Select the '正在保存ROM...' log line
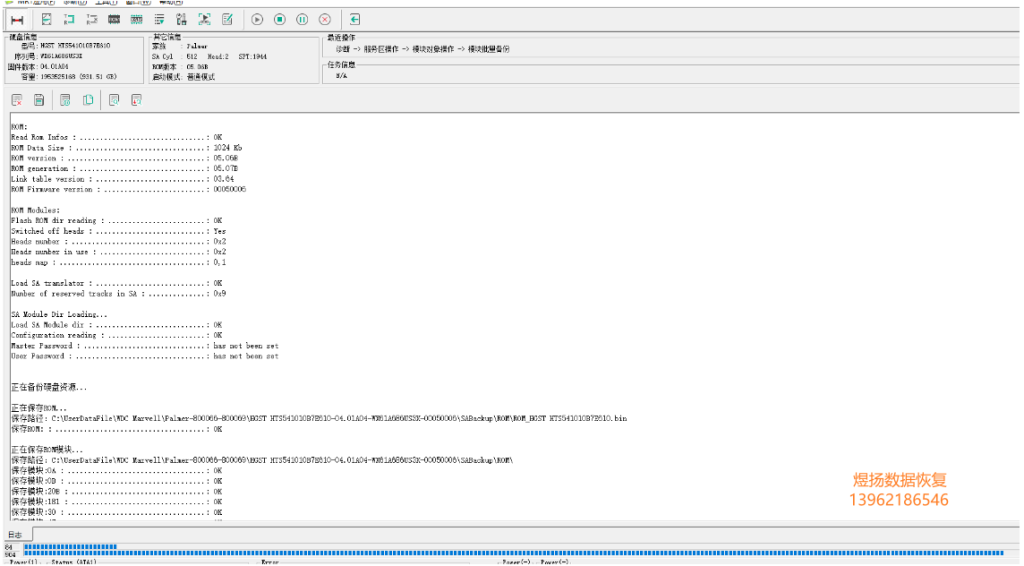 pyautogui.click(x=39, y=408)
